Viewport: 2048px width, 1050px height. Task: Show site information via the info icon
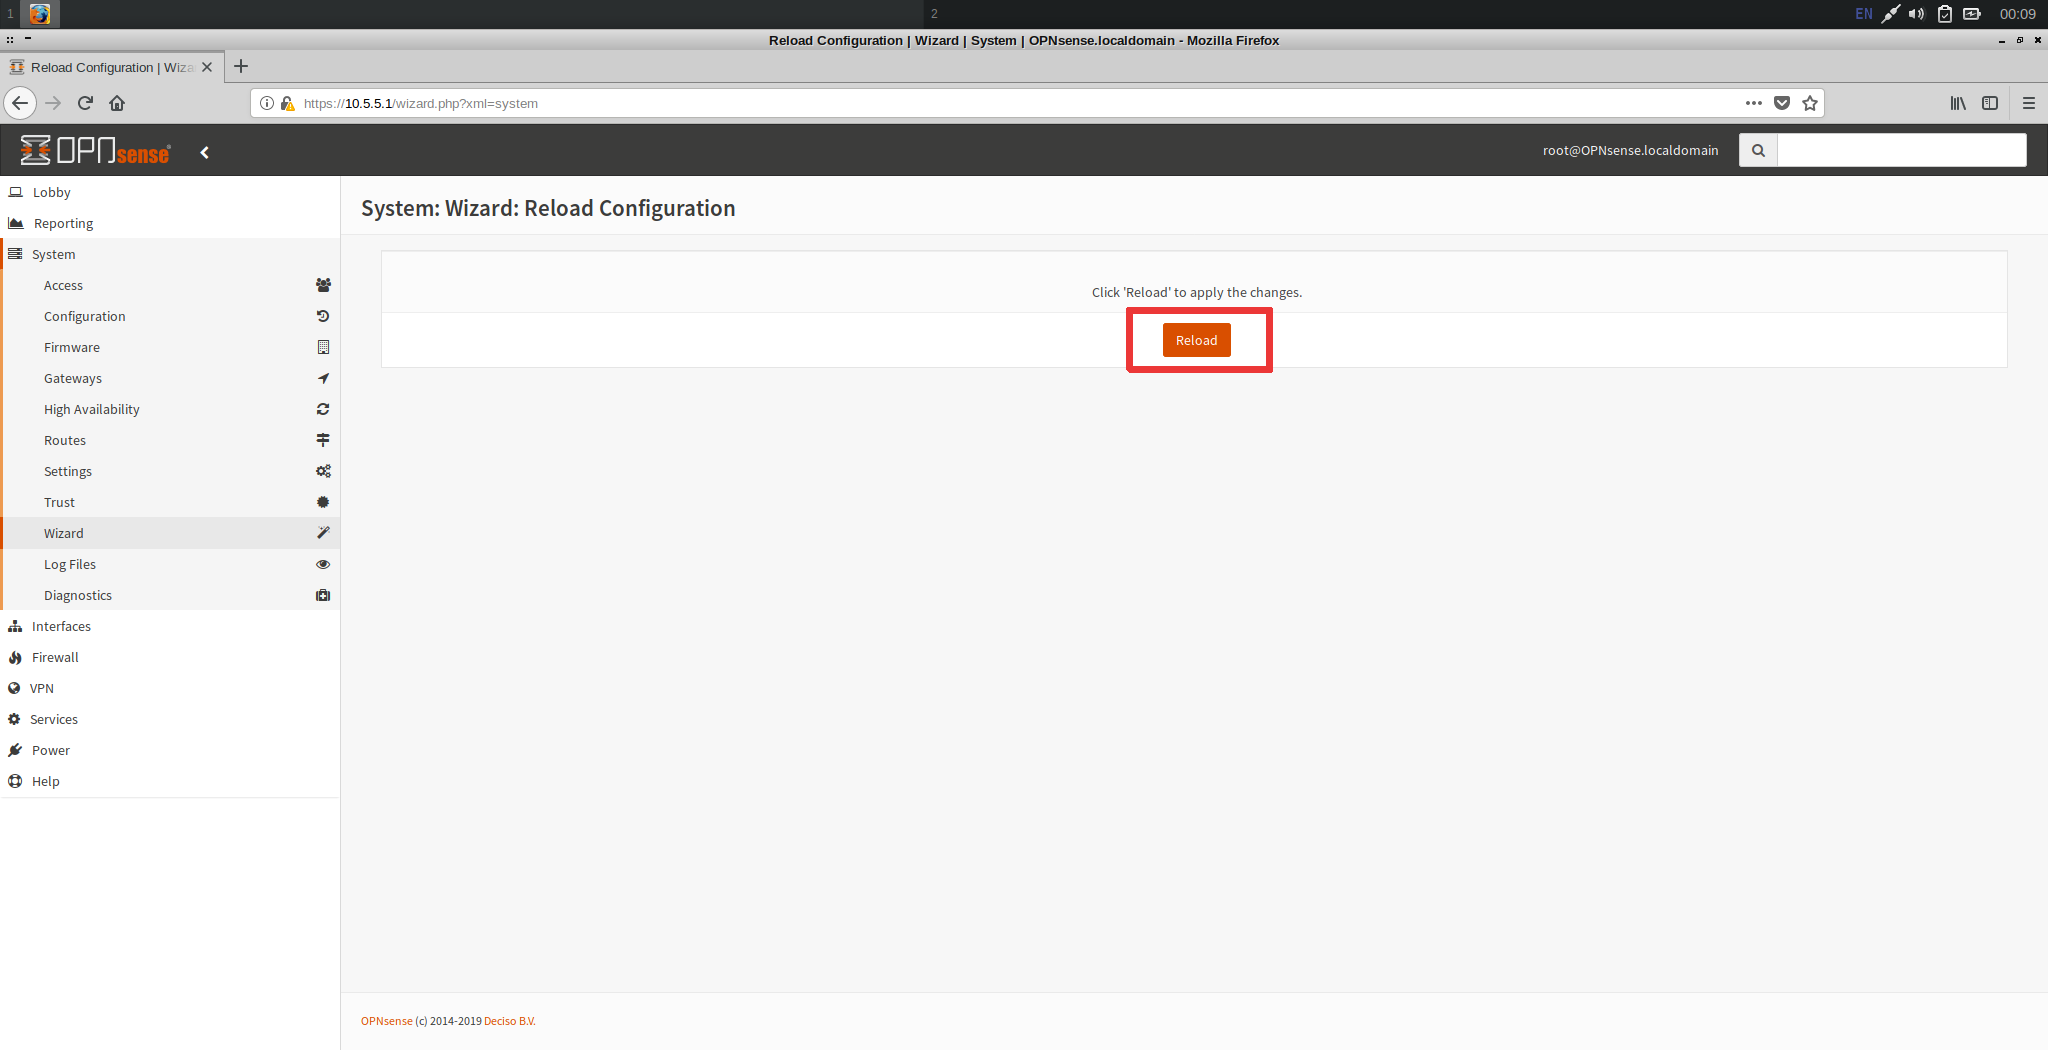pos(267,103)
